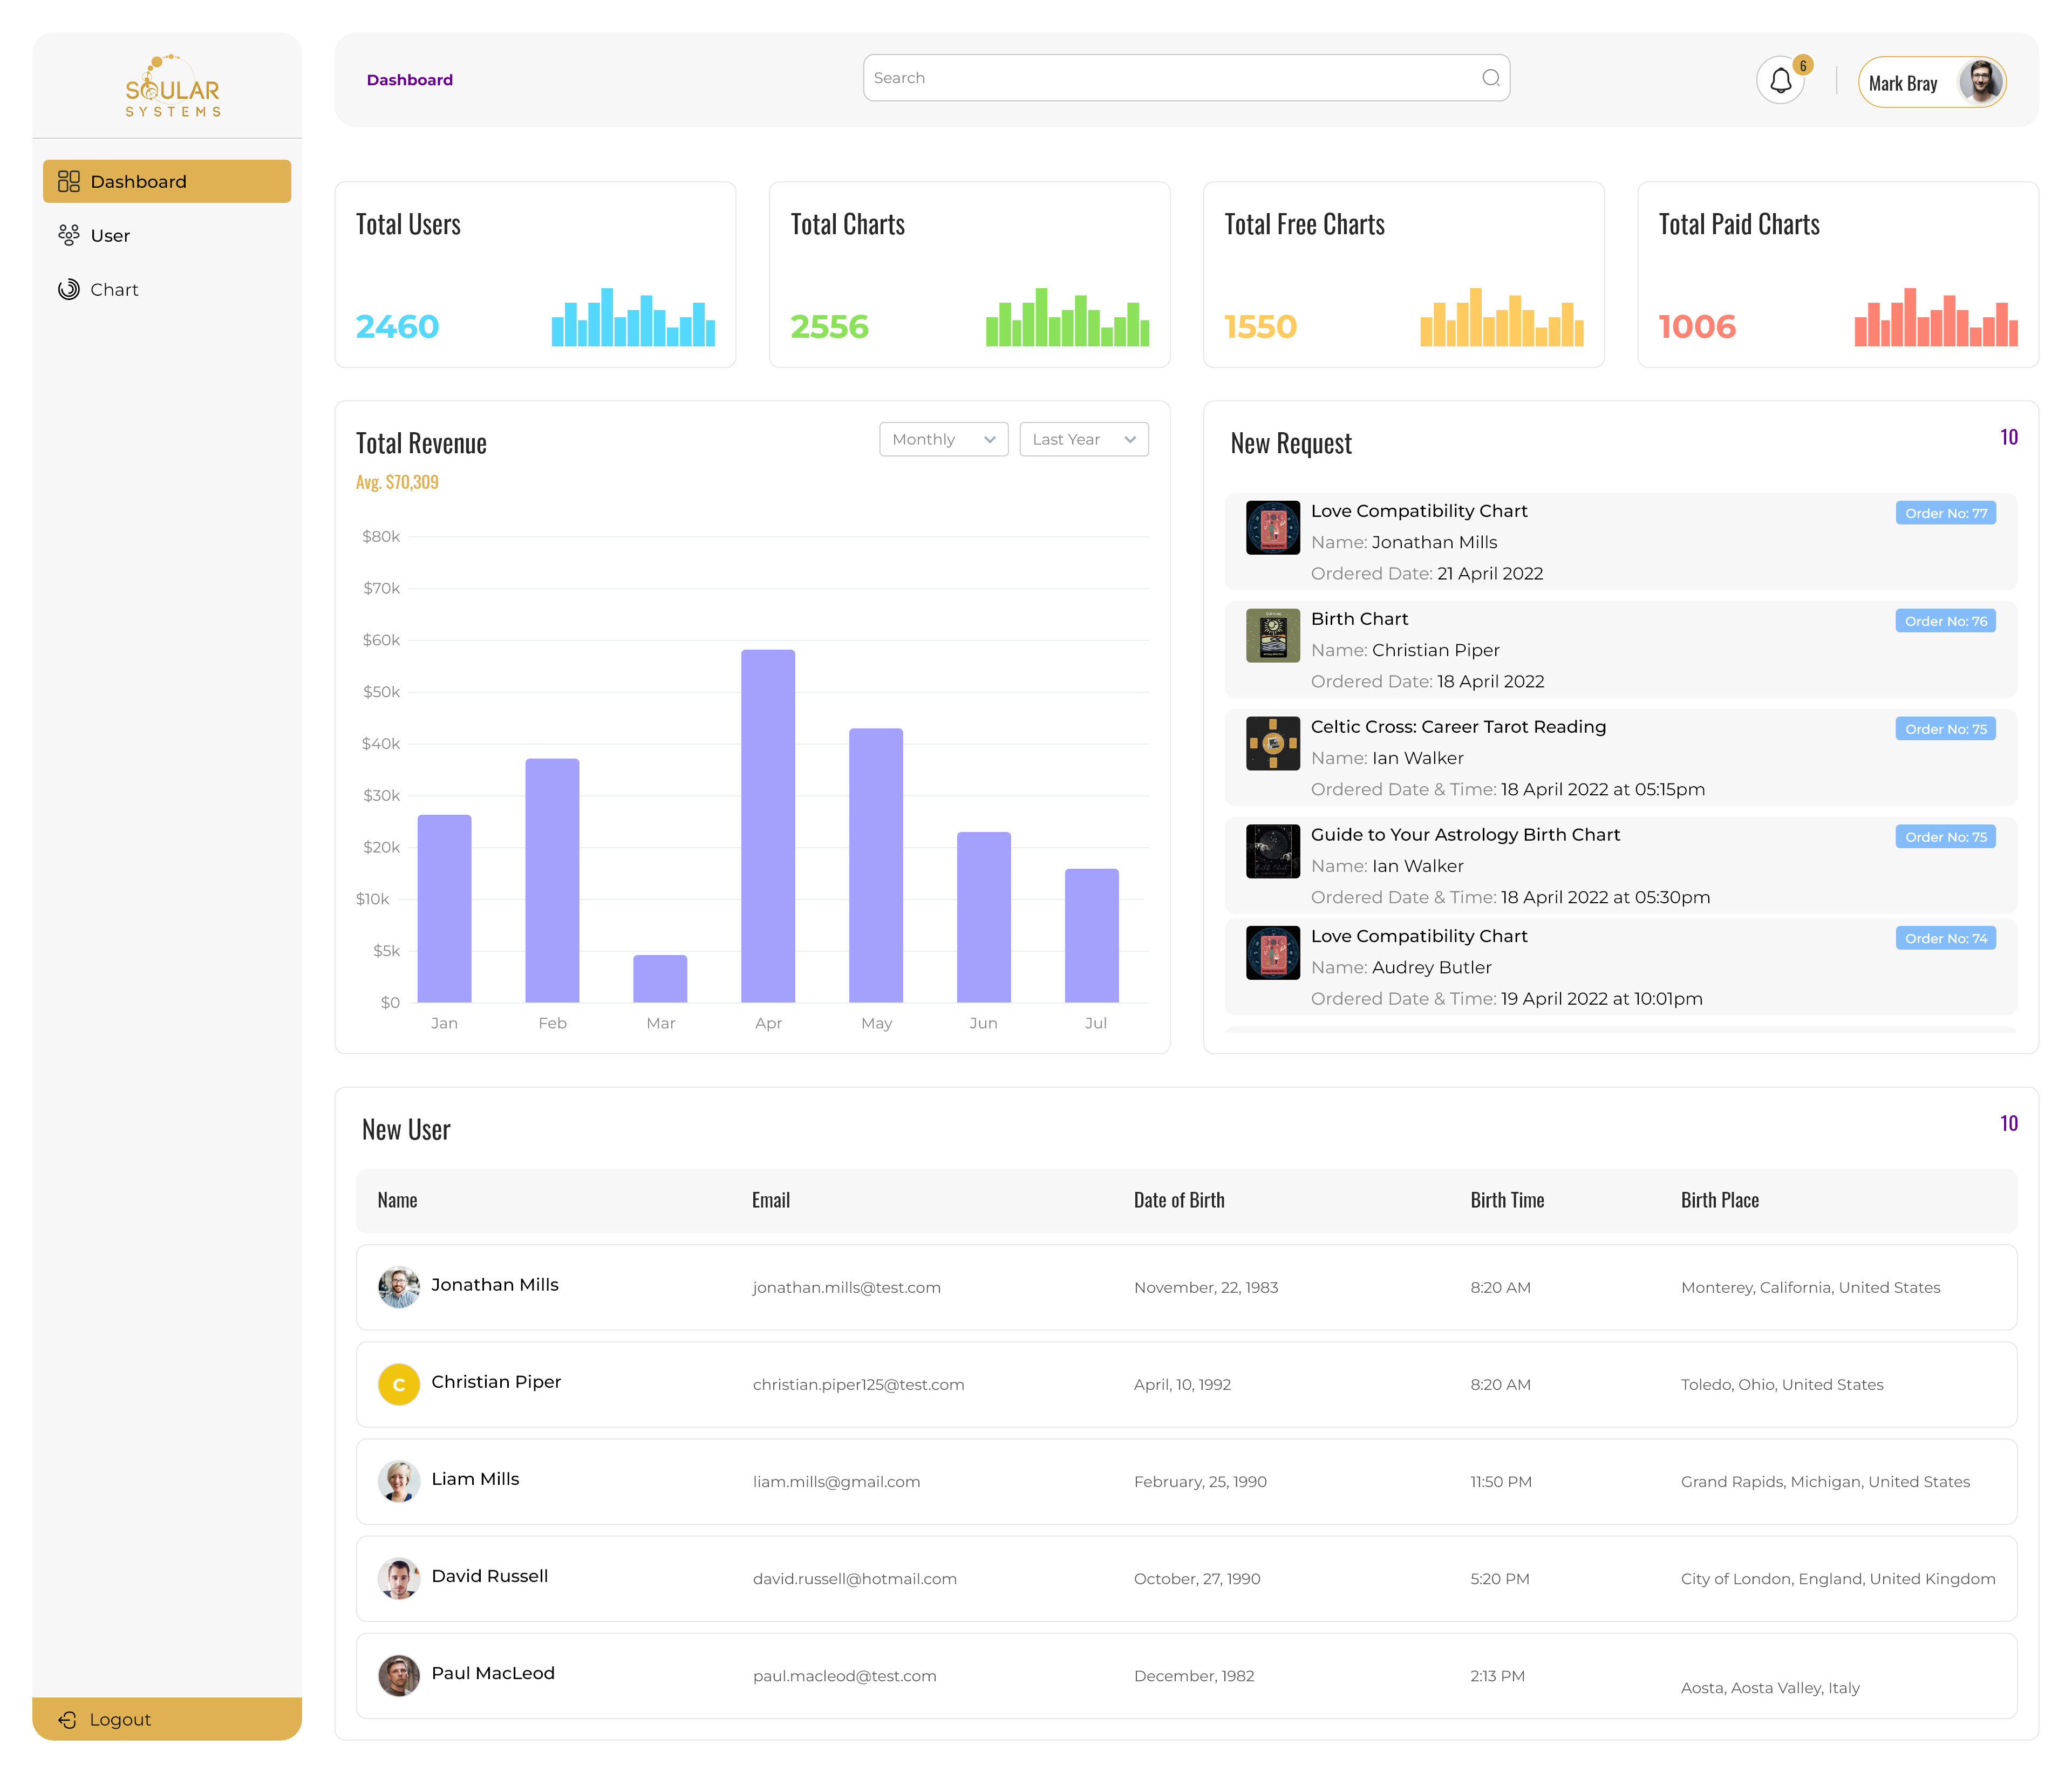Click the Soular Systems logo
Viewport: 2072px width, 1773px height.
coord(172,87)
